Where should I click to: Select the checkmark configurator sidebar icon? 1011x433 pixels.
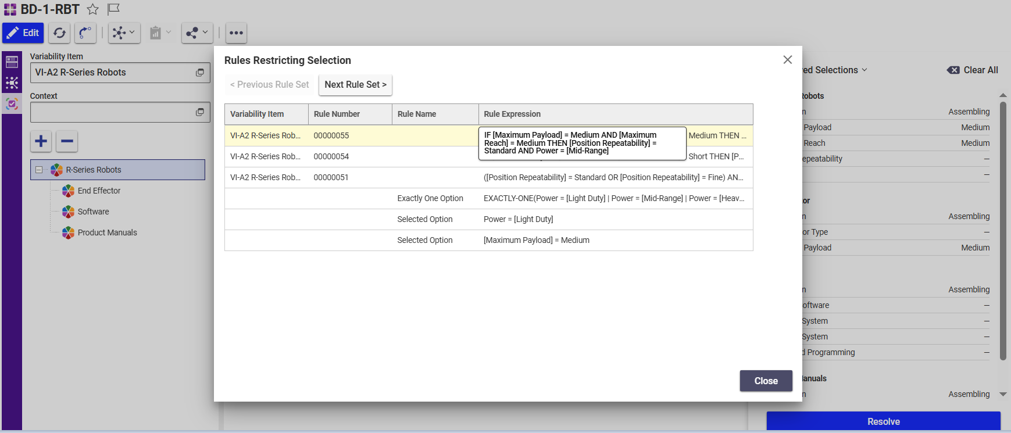click(12, 104)
